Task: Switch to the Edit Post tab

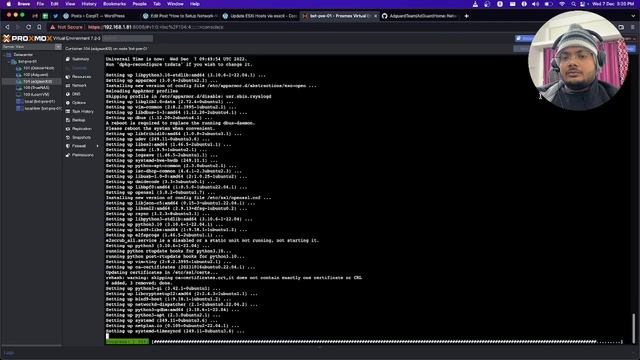Action: pyautogui.click(x=181, y=16)
